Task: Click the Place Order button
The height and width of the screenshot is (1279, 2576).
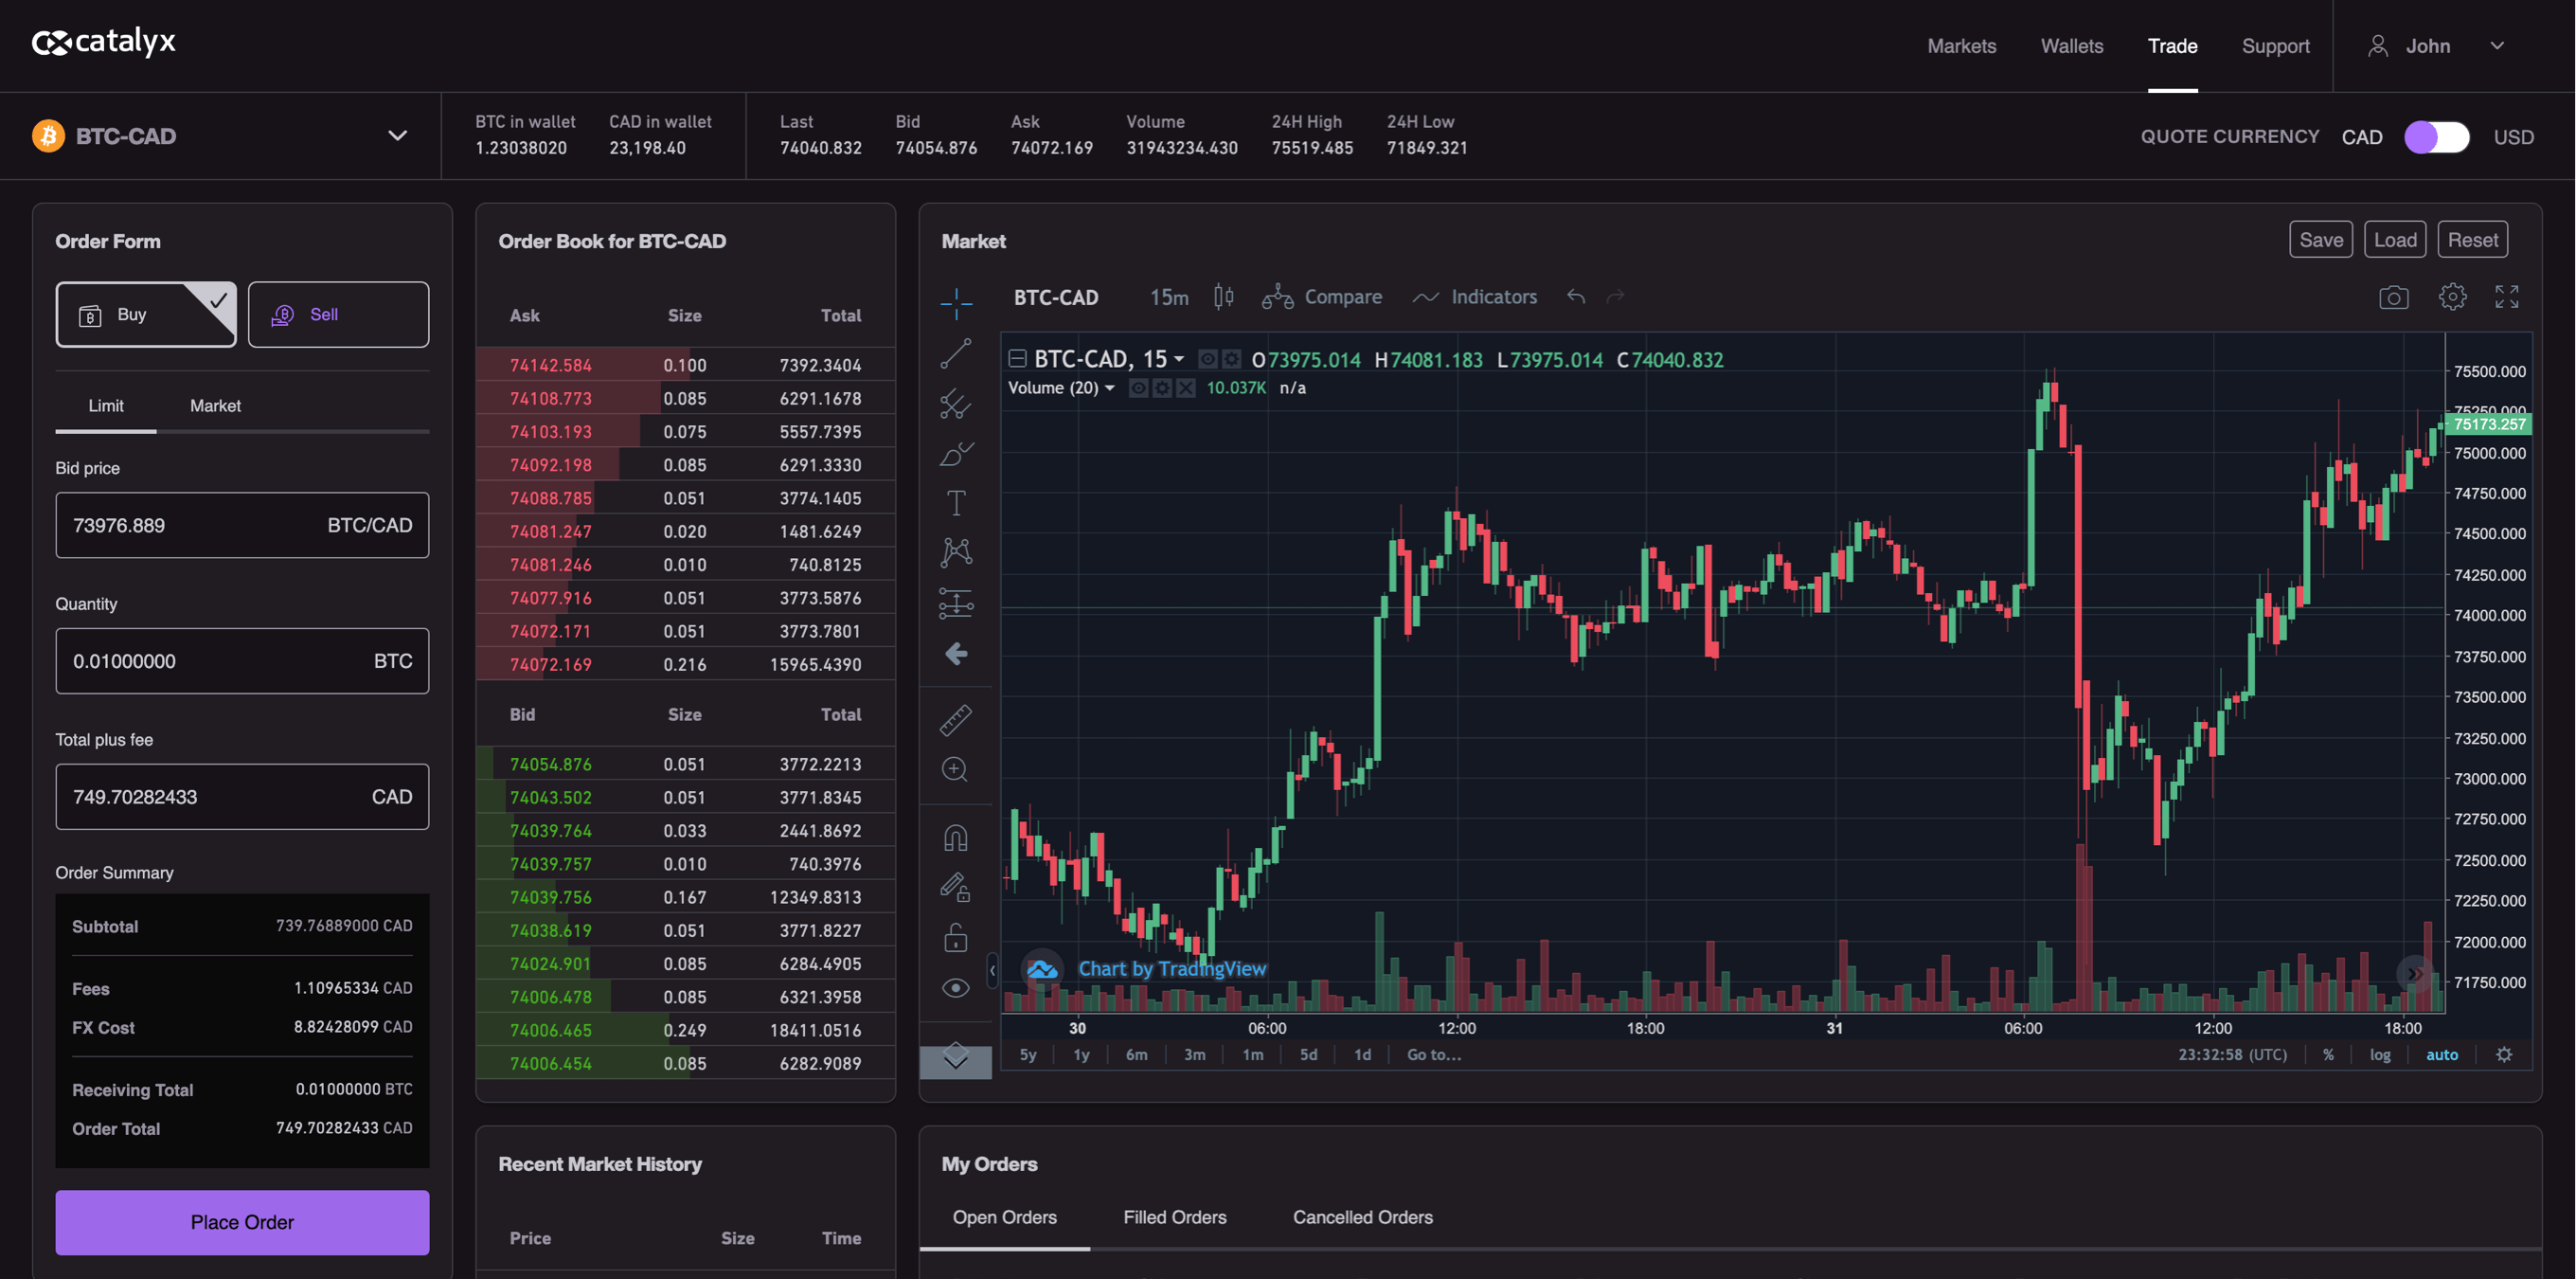Action: coord(241,1221)
